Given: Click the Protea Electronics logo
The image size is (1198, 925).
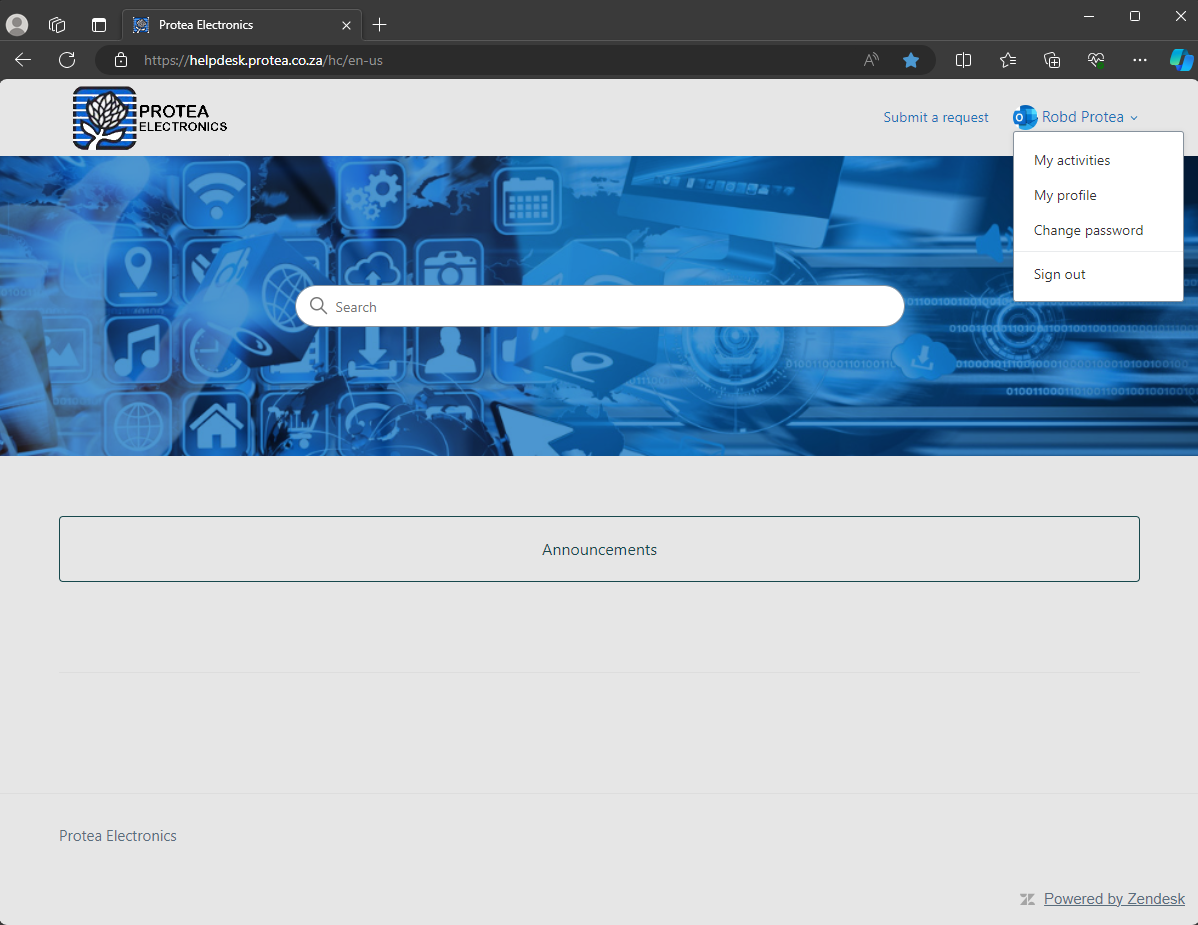Looking at the screenshot, I should [x=148, y=117].
